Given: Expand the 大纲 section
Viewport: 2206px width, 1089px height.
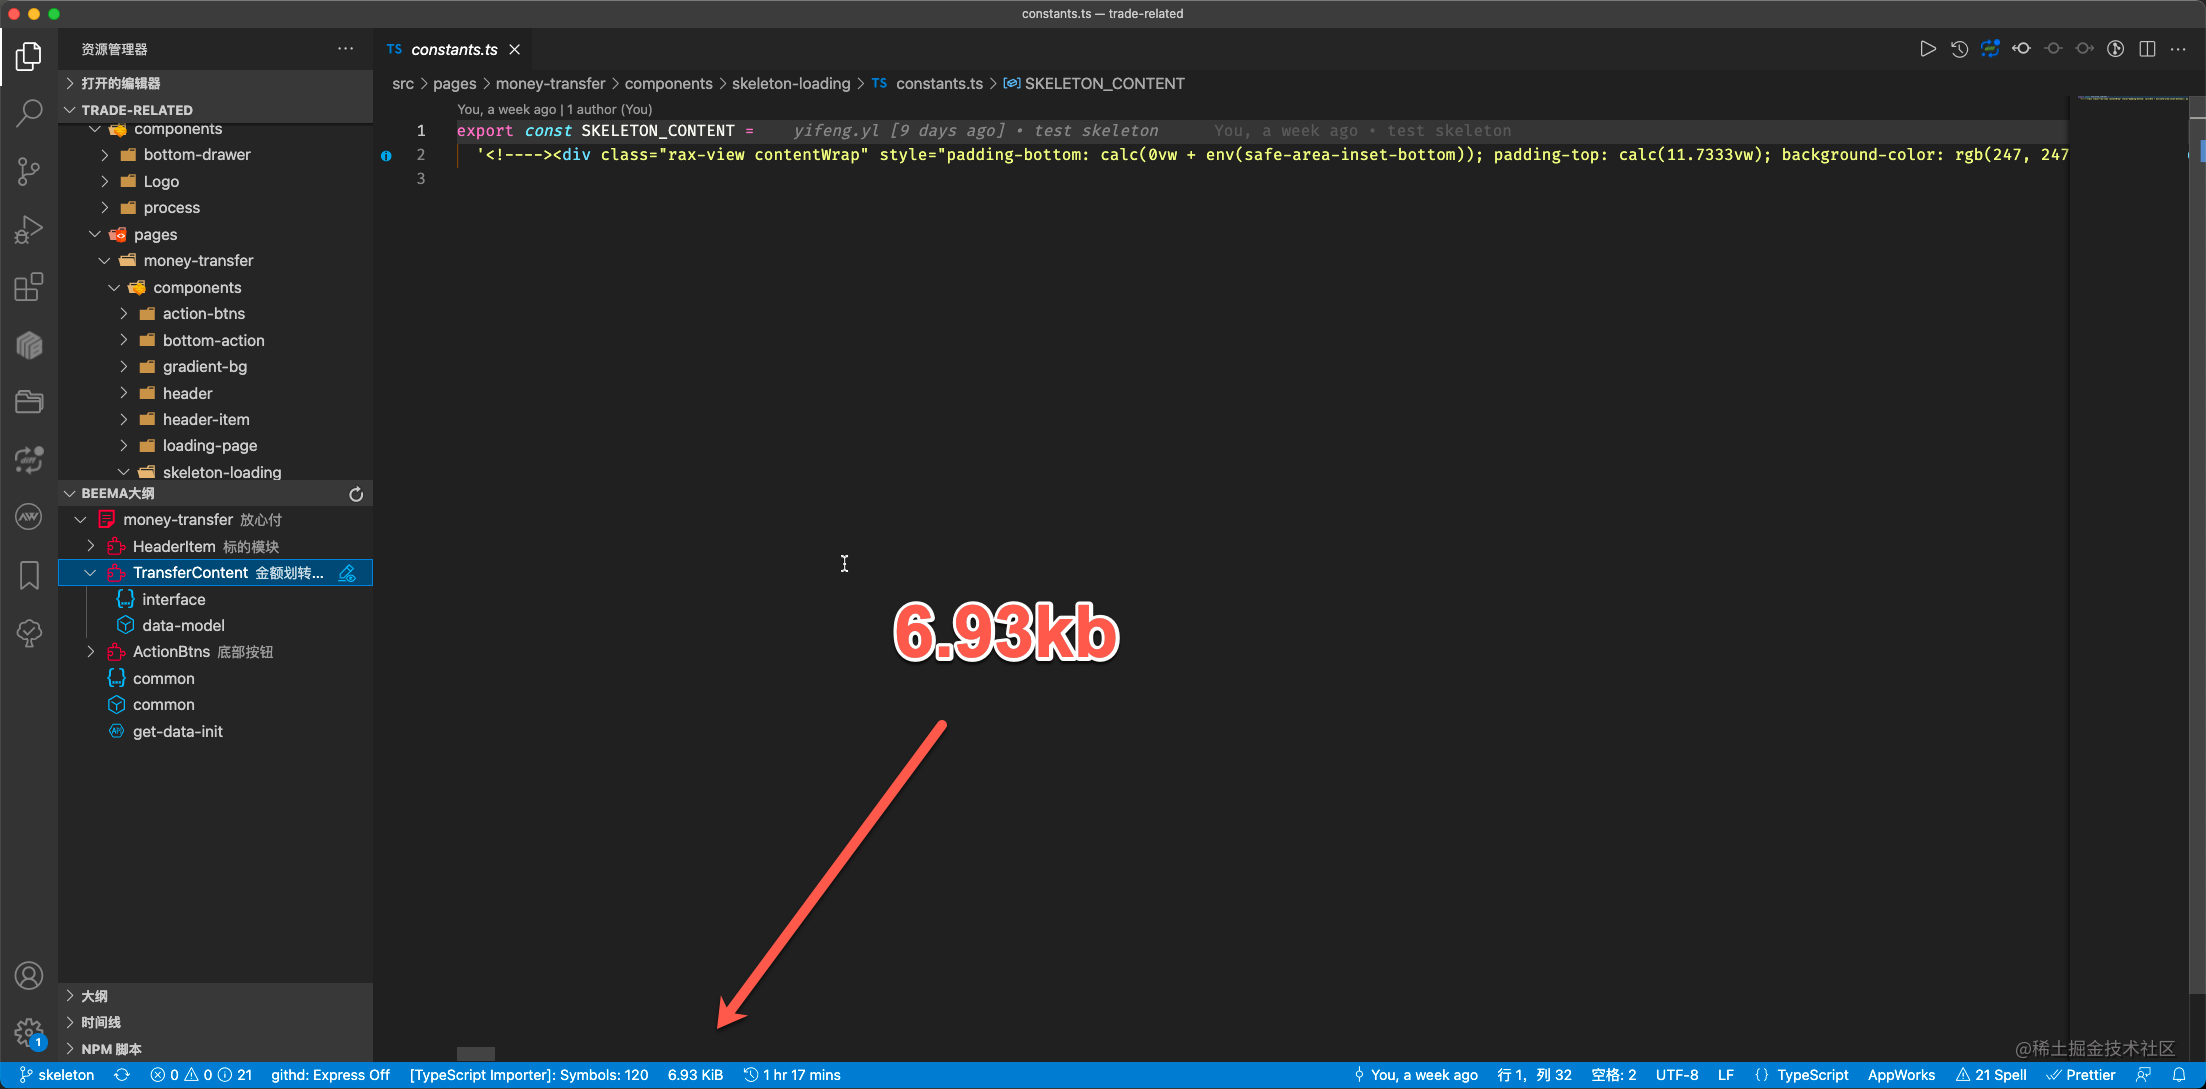Looking at the screenshot, I should click(216, 996).
